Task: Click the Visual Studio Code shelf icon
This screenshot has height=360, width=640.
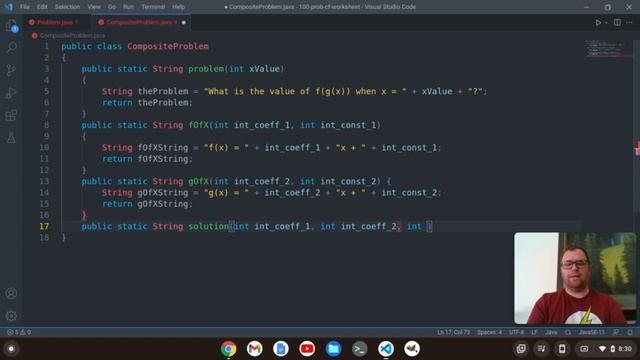Action: click(386, 349)
